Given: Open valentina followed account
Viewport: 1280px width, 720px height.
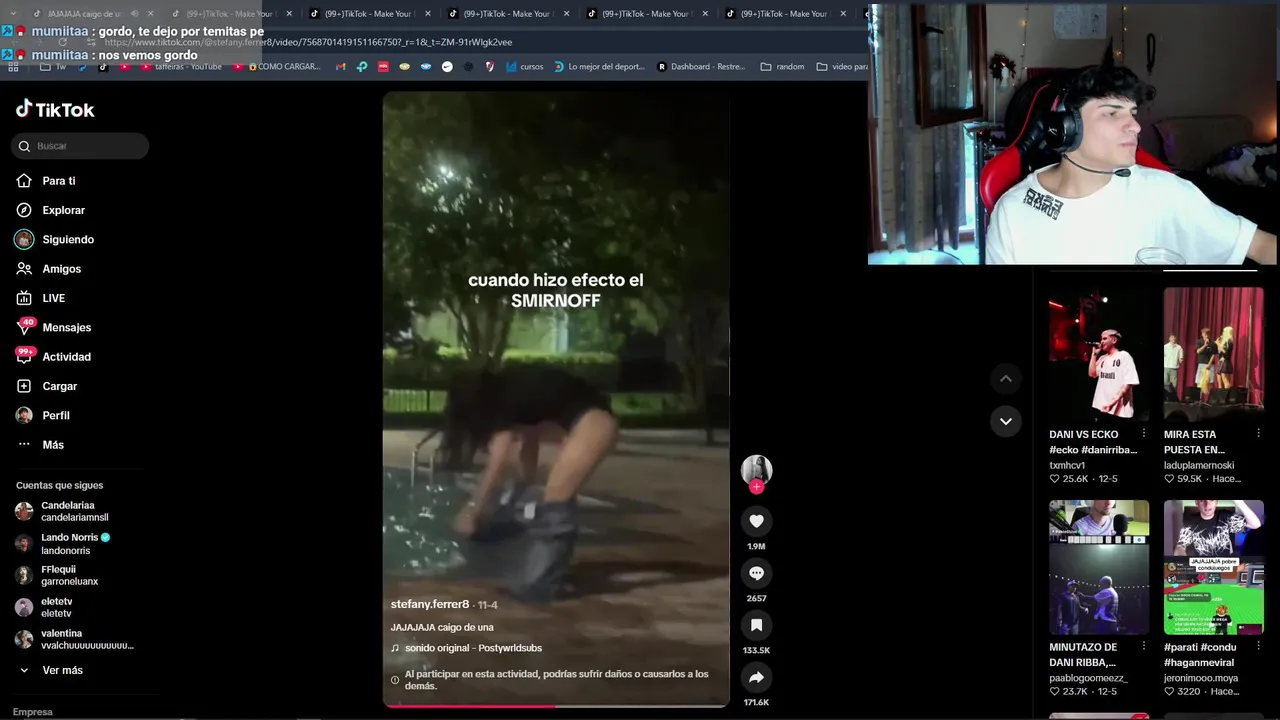Looking at the screenshot, I should pyautogui.click(x=73, y=639).
